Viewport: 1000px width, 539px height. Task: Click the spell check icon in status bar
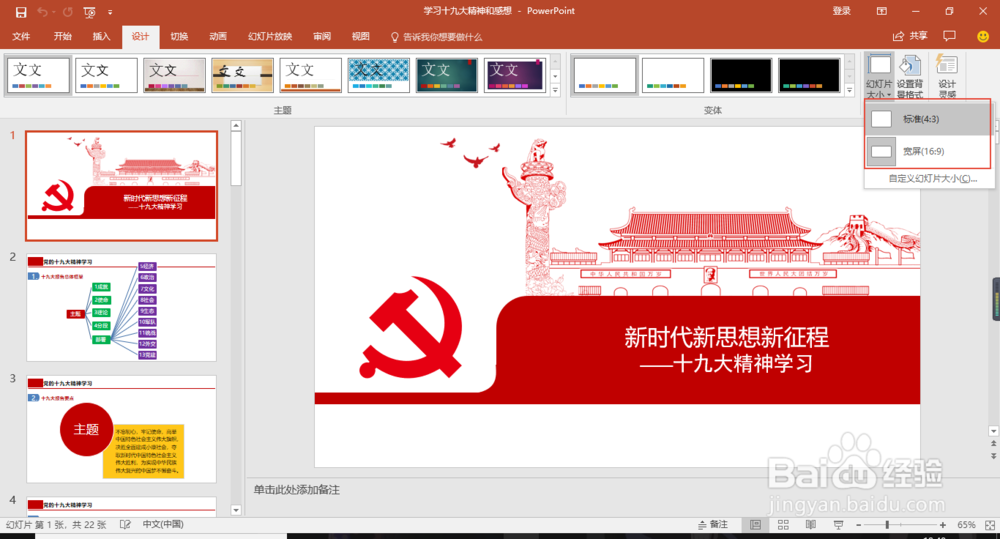pyautogui.click(x=125, y=524)
